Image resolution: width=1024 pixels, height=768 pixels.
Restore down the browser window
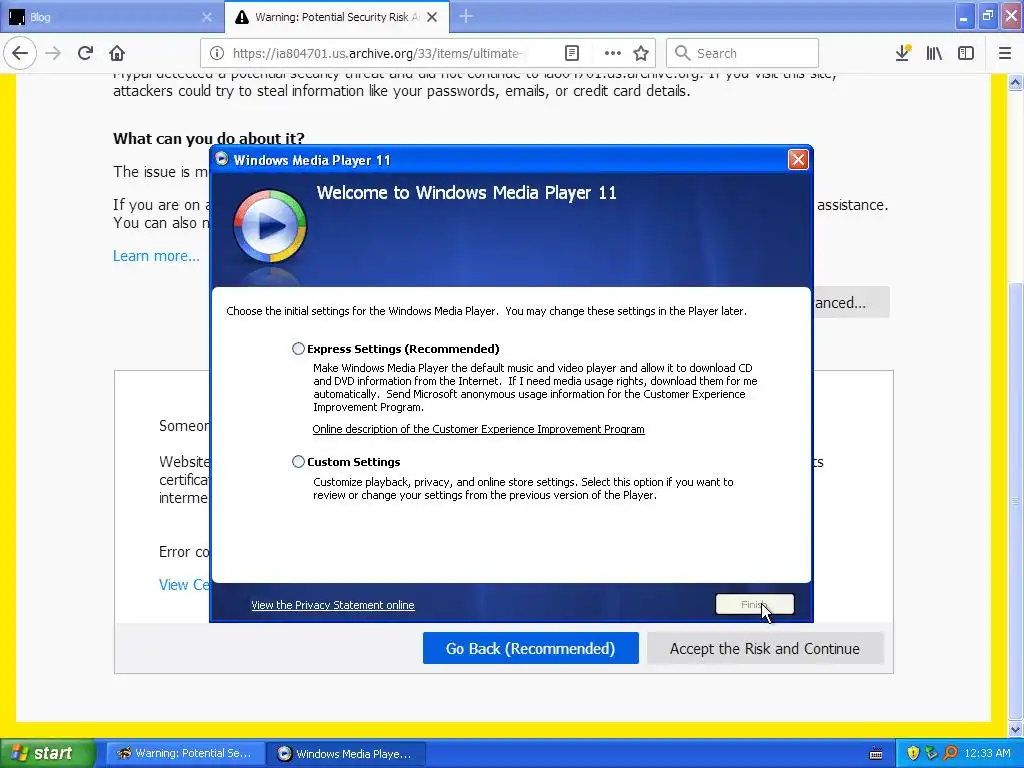click(987, 16)
